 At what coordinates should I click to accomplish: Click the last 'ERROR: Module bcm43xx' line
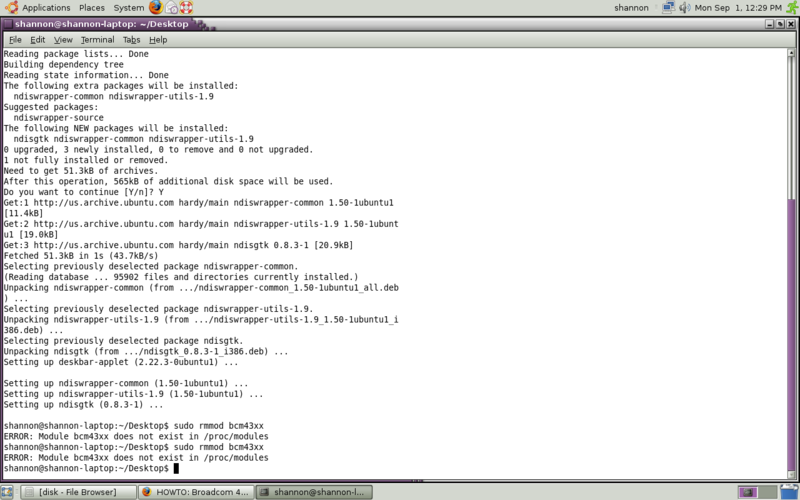click(136, 457)
